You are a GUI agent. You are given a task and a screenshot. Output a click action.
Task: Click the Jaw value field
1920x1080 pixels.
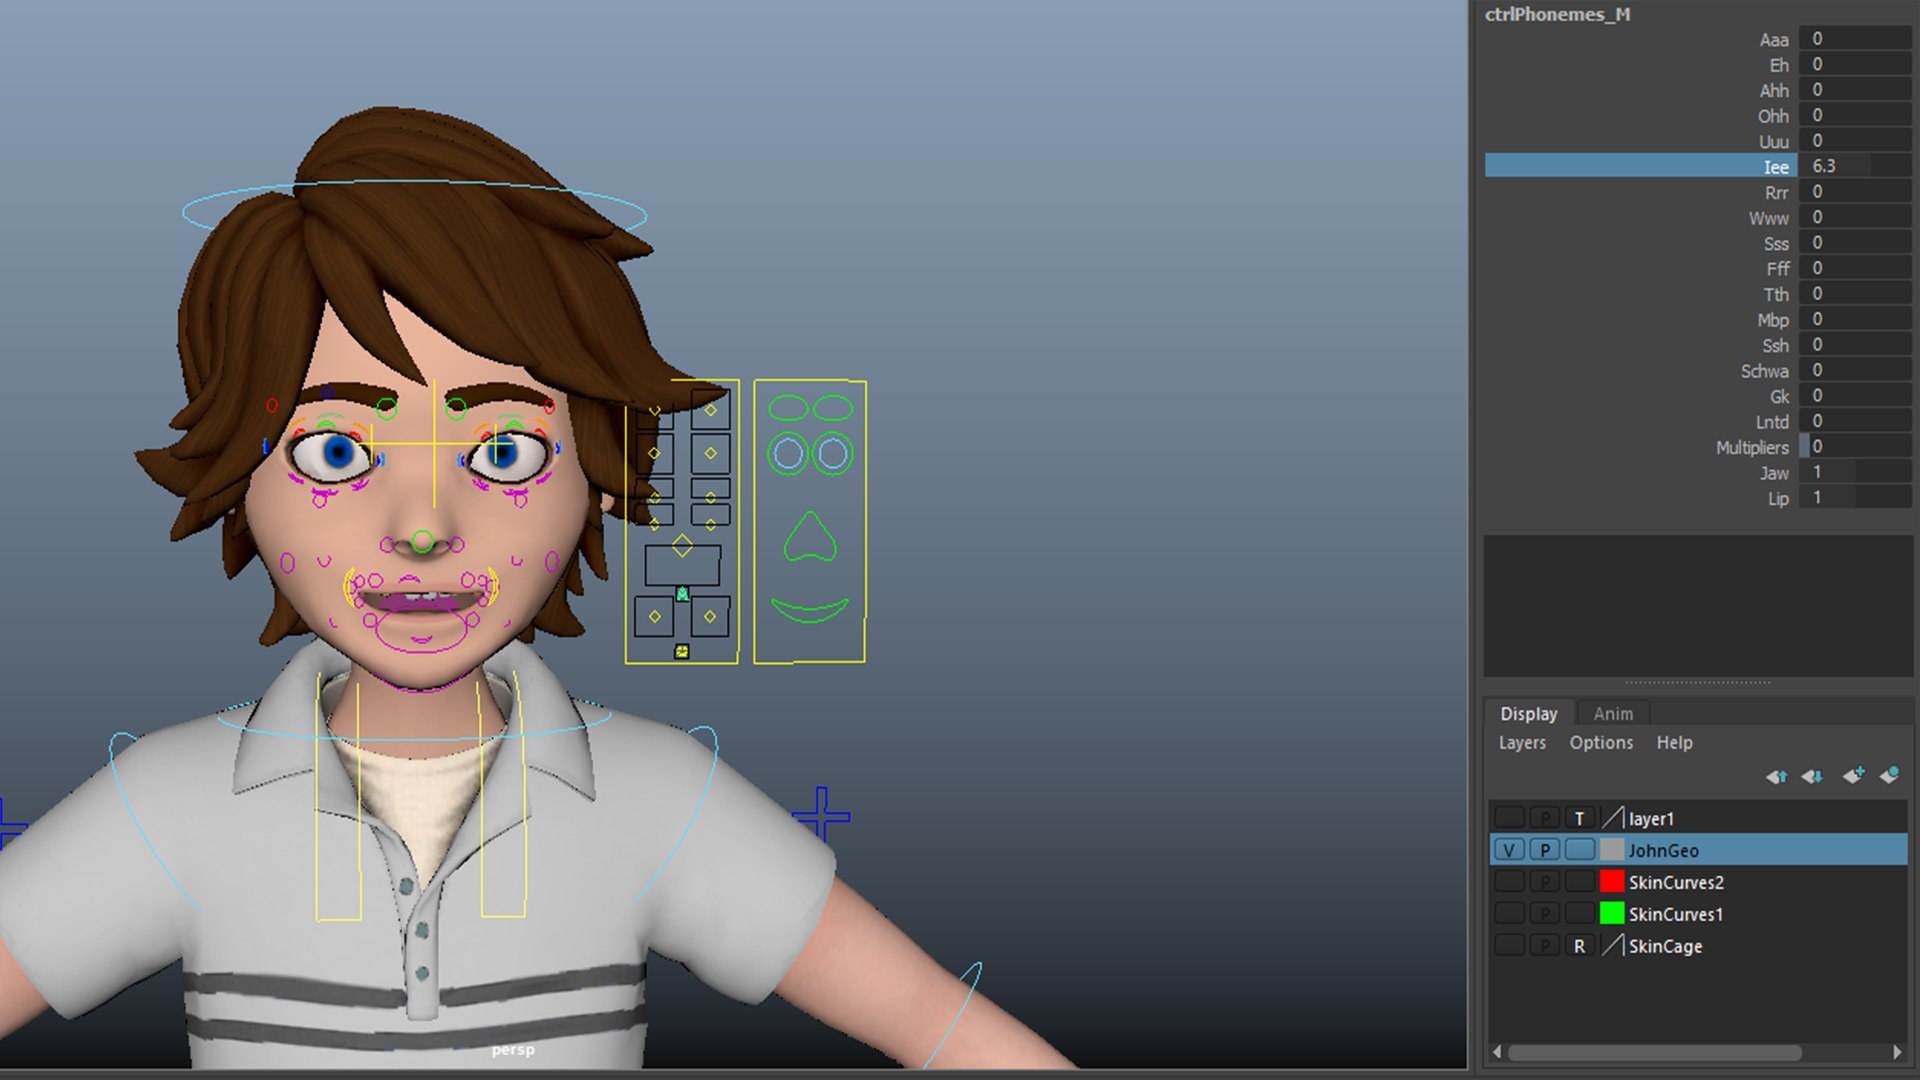(x=1854, y=472)
